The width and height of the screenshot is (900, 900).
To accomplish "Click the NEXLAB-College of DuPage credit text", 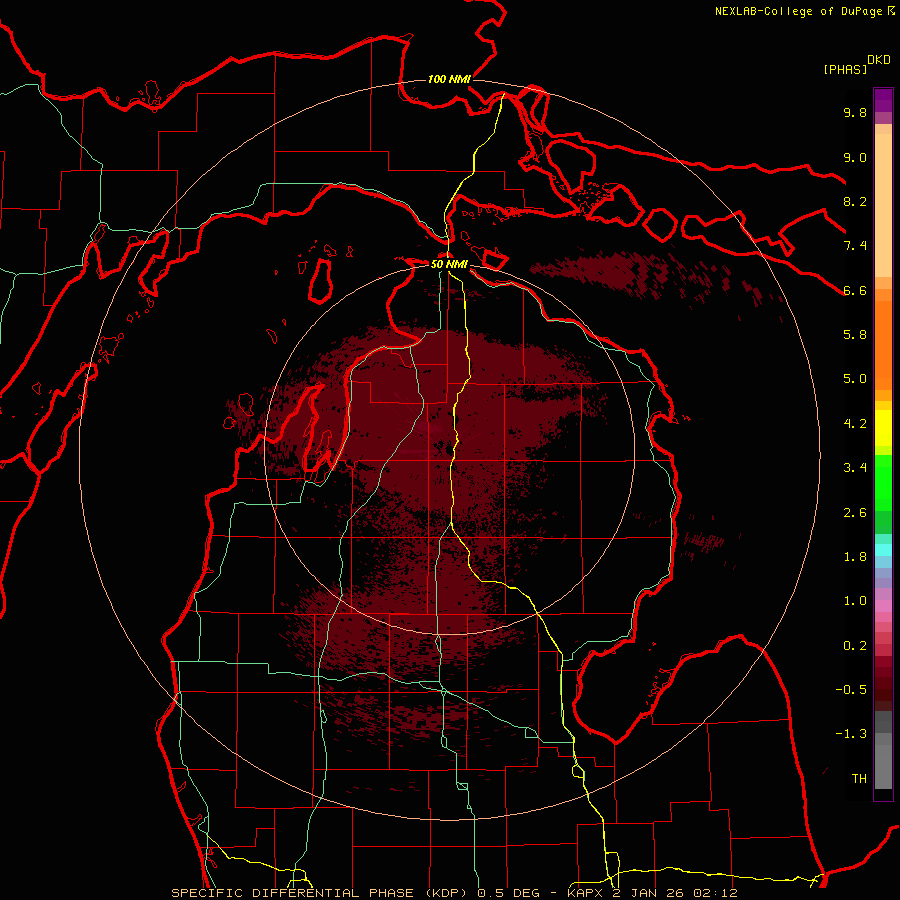I will click(799, 11).
